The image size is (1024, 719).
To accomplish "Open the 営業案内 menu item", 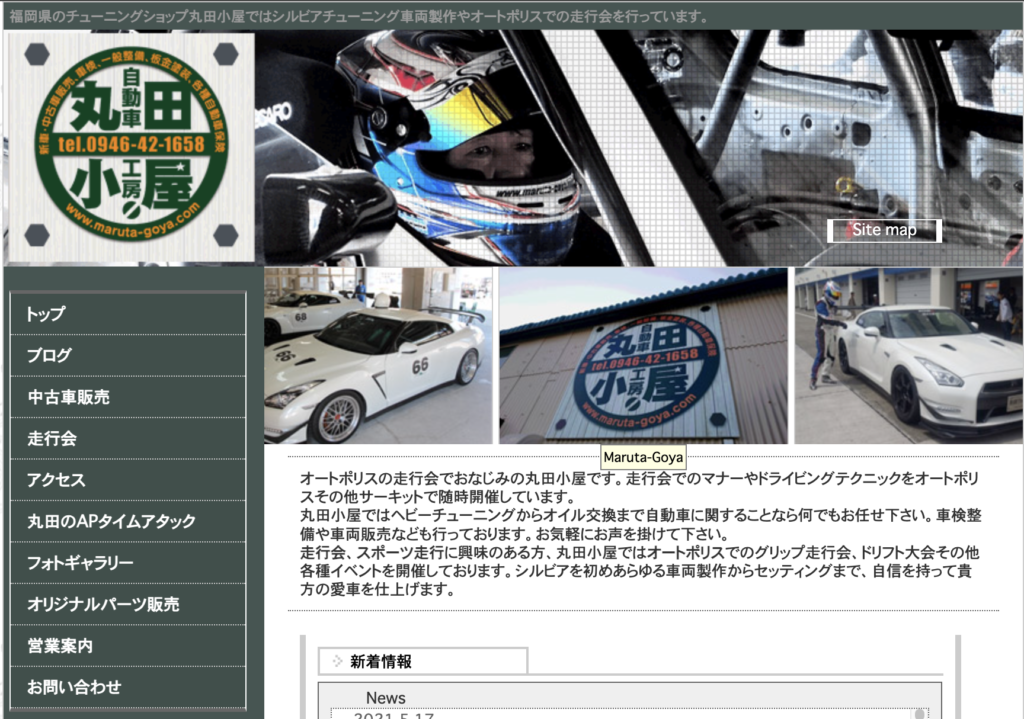I will pos(127,646).
